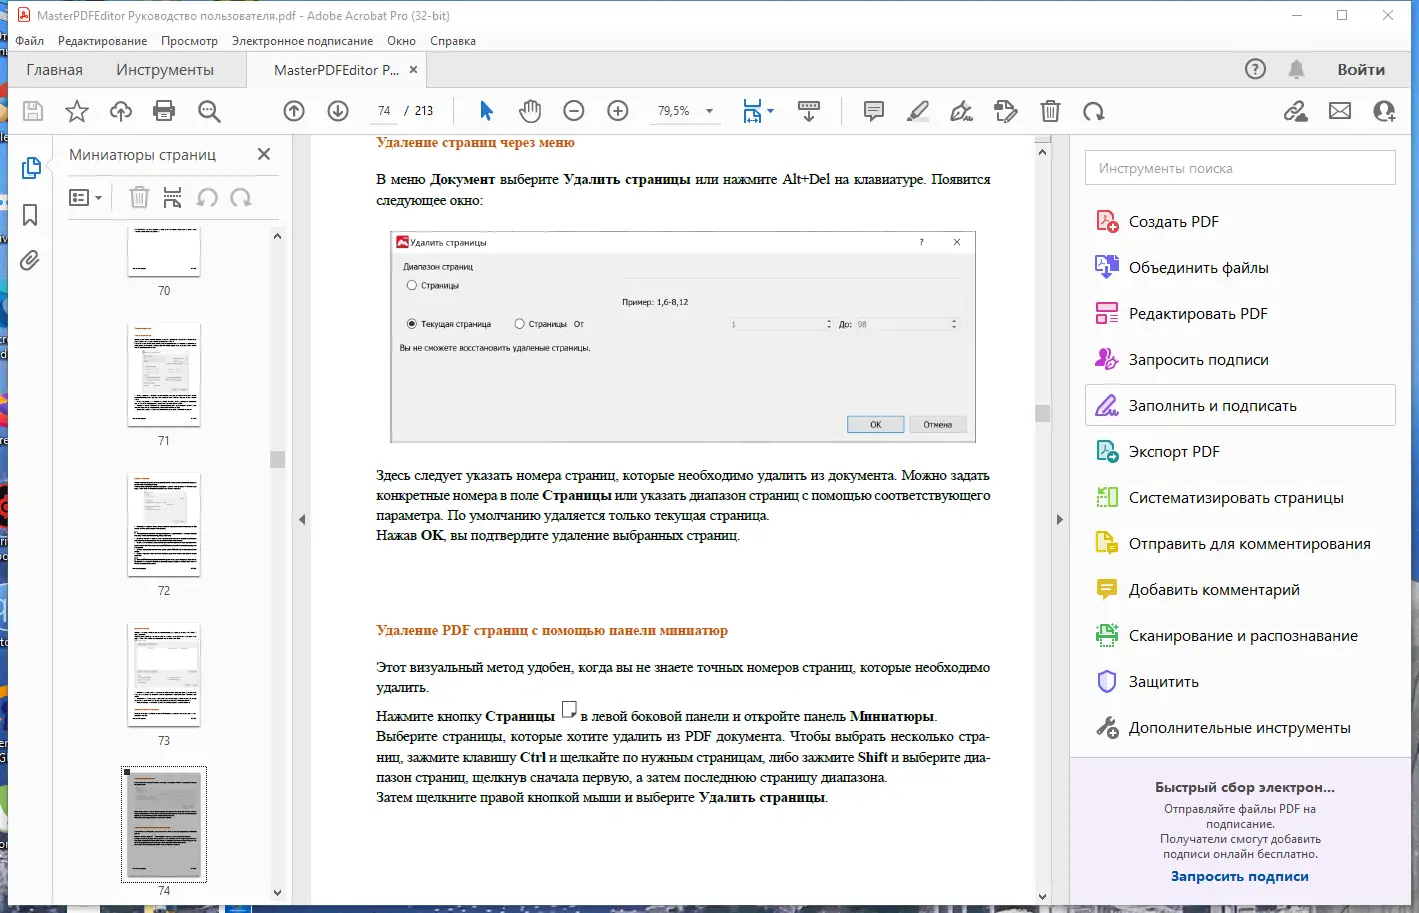Click the Zoom in plus icon
The image size is (1419, 913).
pyautogui.click(x=618, y=111)
